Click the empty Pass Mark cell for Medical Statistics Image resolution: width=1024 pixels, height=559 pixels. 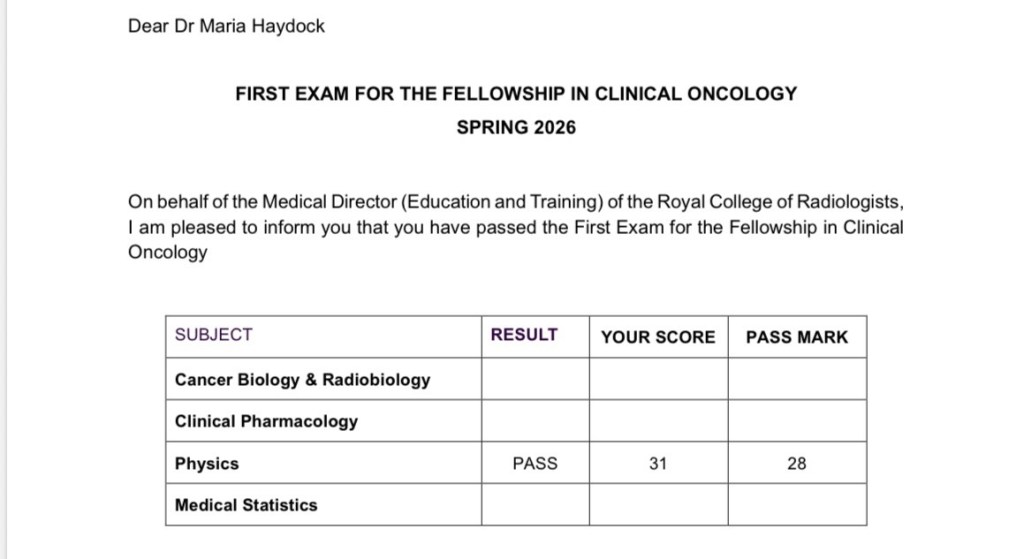coord(797,505)
